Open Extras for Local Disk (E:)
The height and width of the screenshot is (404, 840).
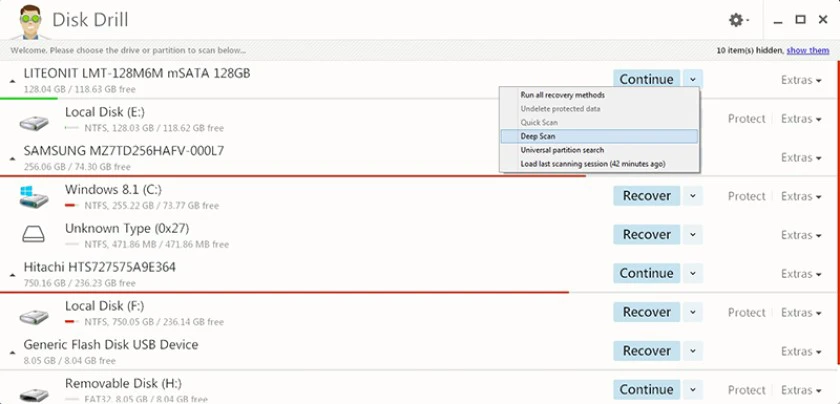801,119
